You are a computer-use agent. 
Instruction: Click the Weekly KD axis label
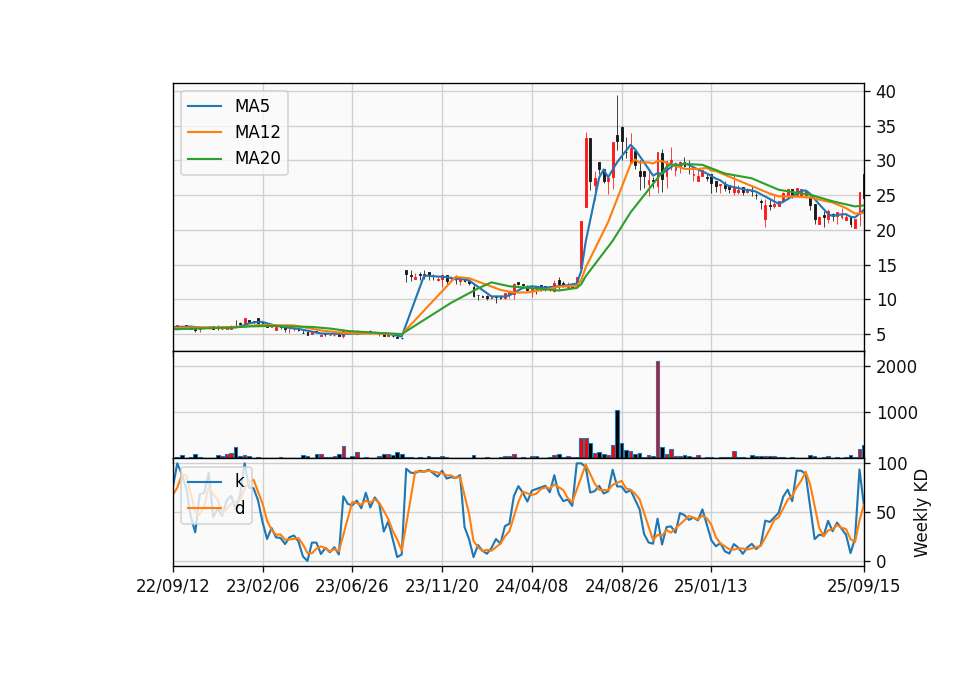coord(921,514)
